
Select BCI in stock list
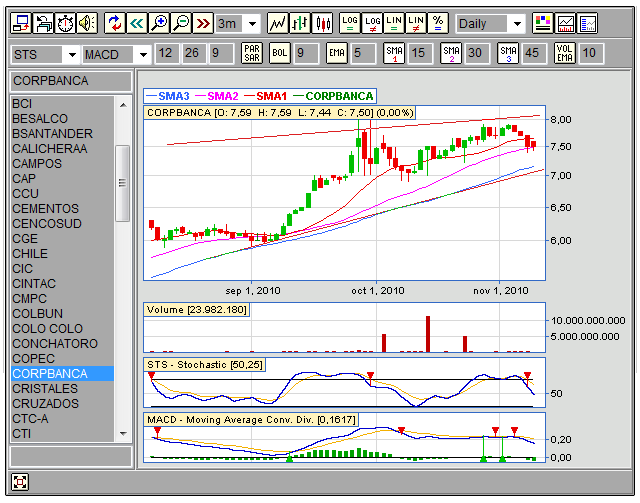pyautogui.click(x=62, y=104)
